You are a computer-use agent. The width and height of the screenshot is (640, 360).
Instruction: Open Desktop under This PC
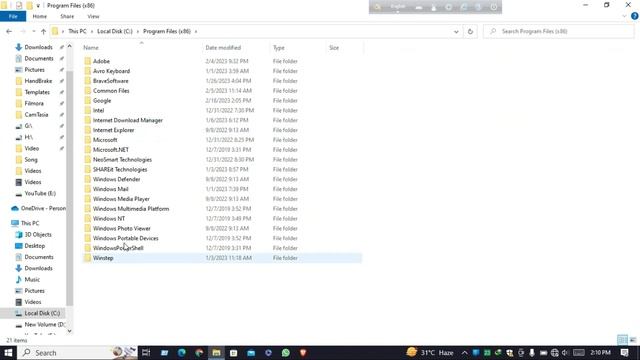click(35, 246)
